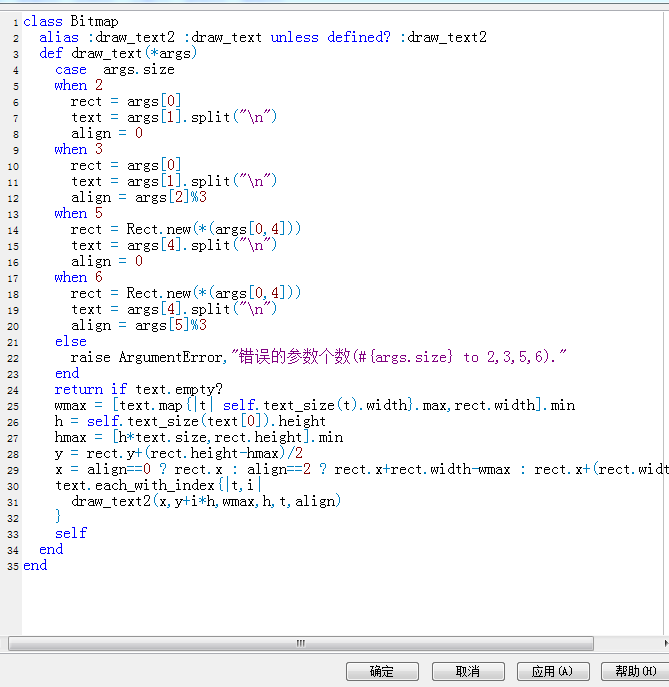
Task: Click the 取消 (Cancel) button
Action: pos(468,671)
